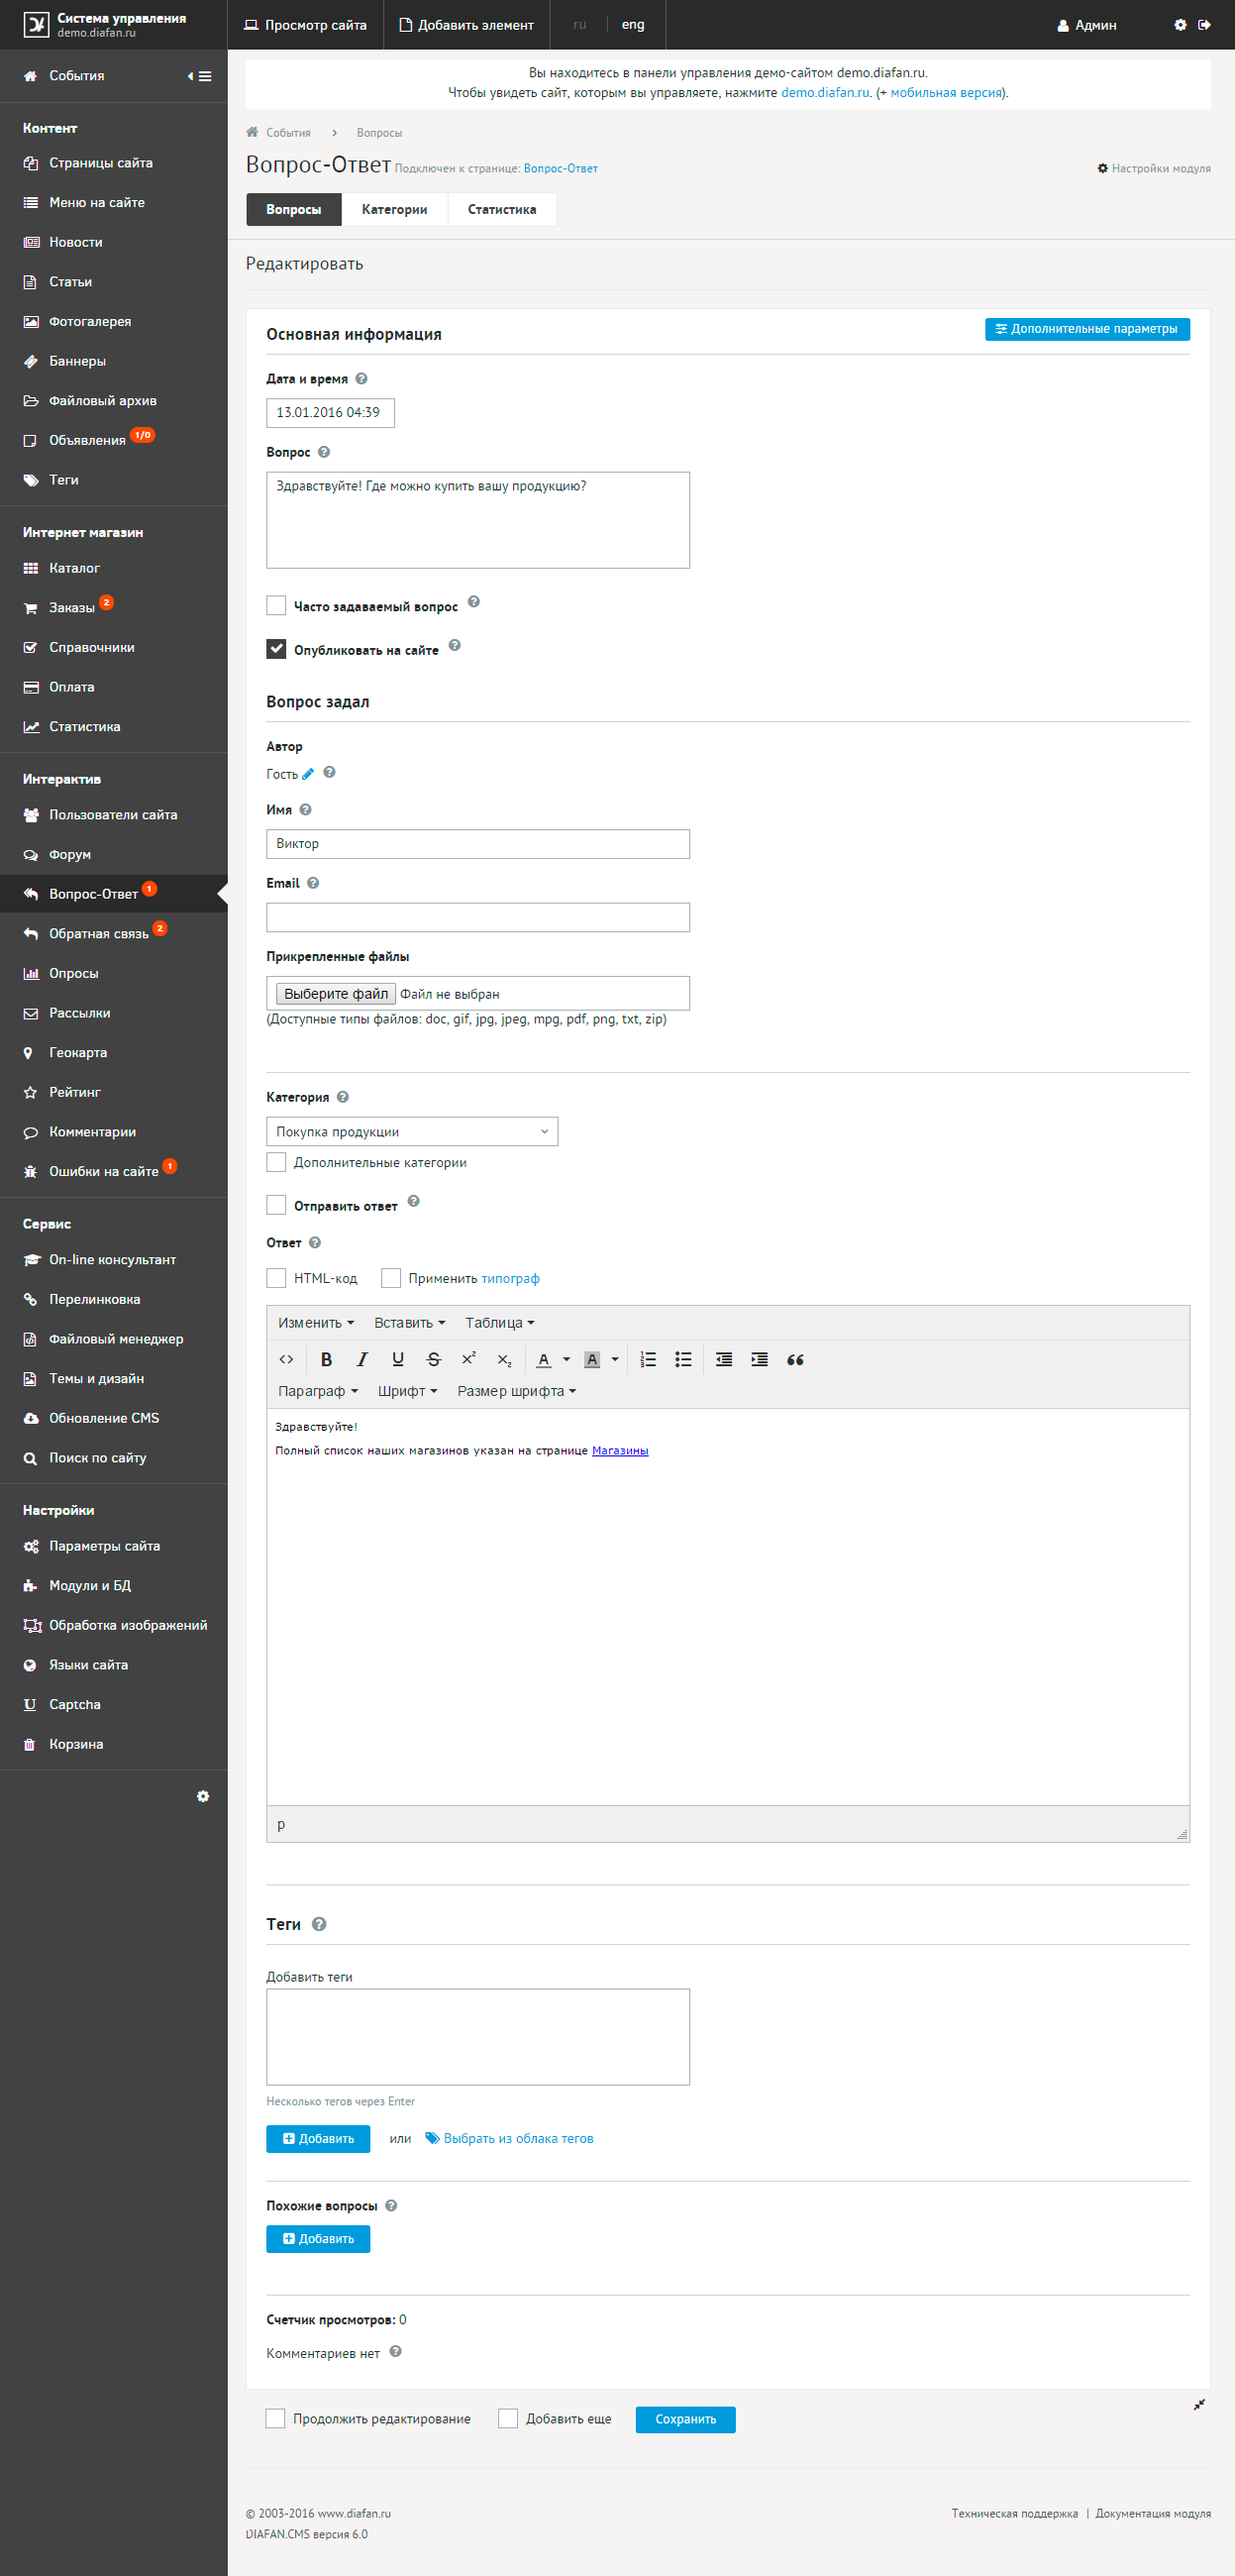The image size is (1235, 2576).
Task: Enable Часто задаваемый вопрос checkbox
Action: pos(276,606)
